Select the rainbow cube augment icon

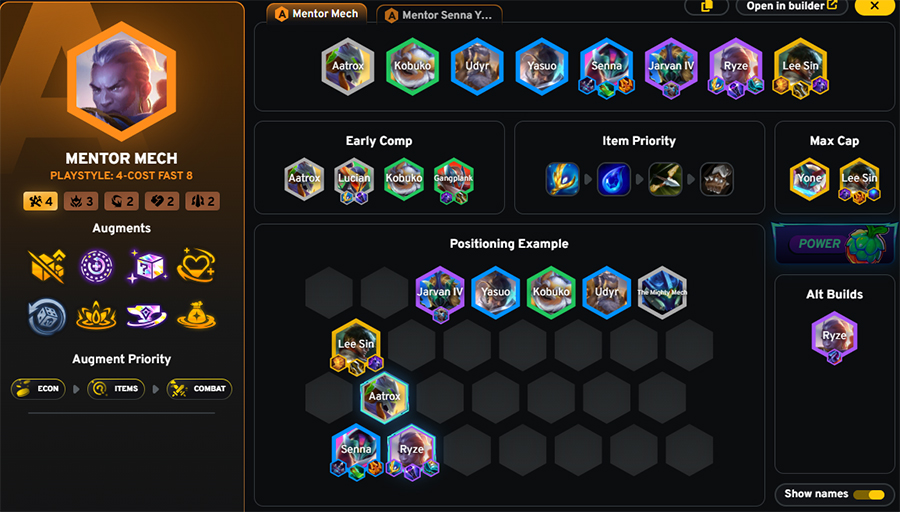(147, 266)
